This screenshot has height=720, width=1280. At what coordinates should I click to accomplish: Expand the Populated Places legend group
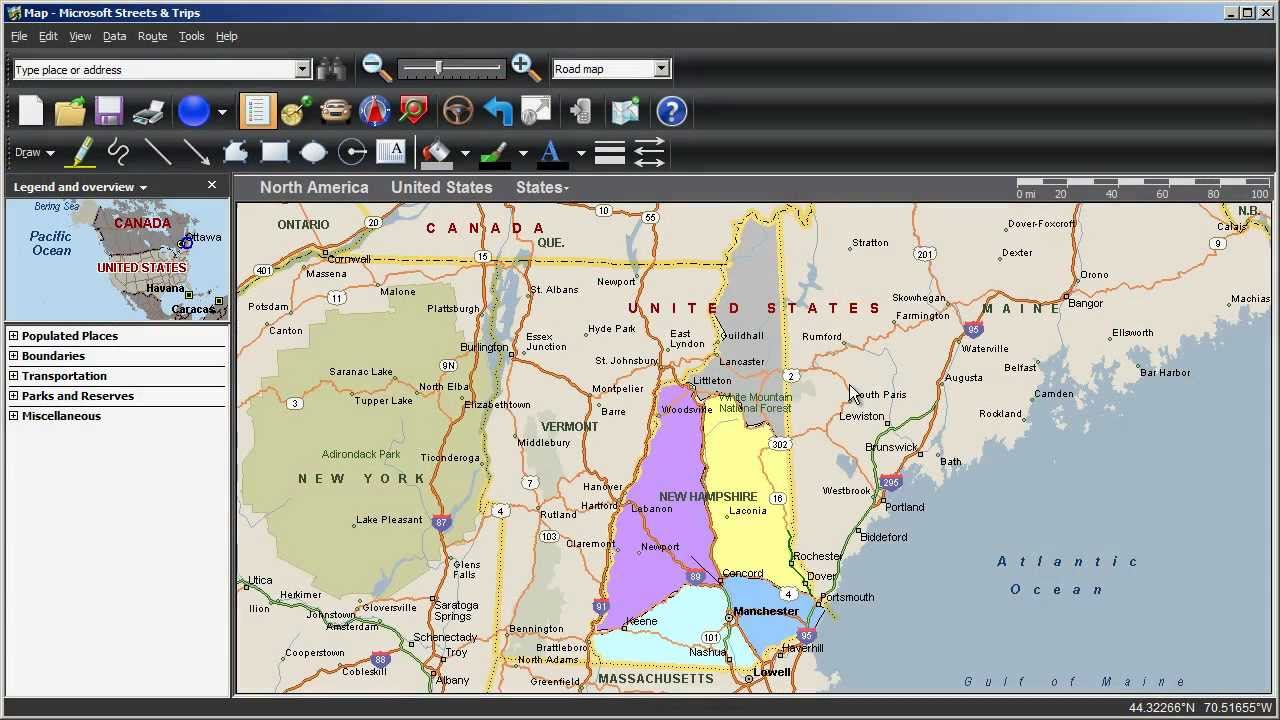(14, 336)
